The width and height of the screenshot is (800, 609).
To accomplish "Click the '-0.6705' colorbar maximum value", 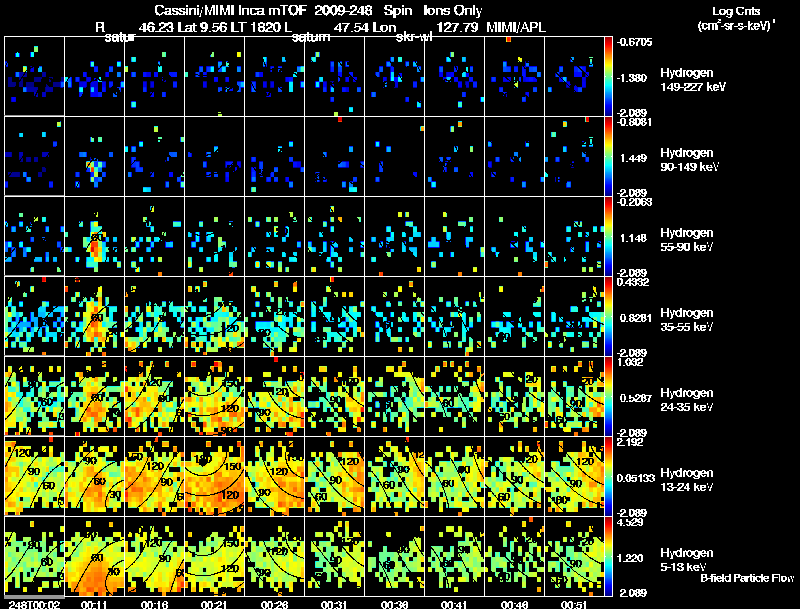I will coord(634,42).
